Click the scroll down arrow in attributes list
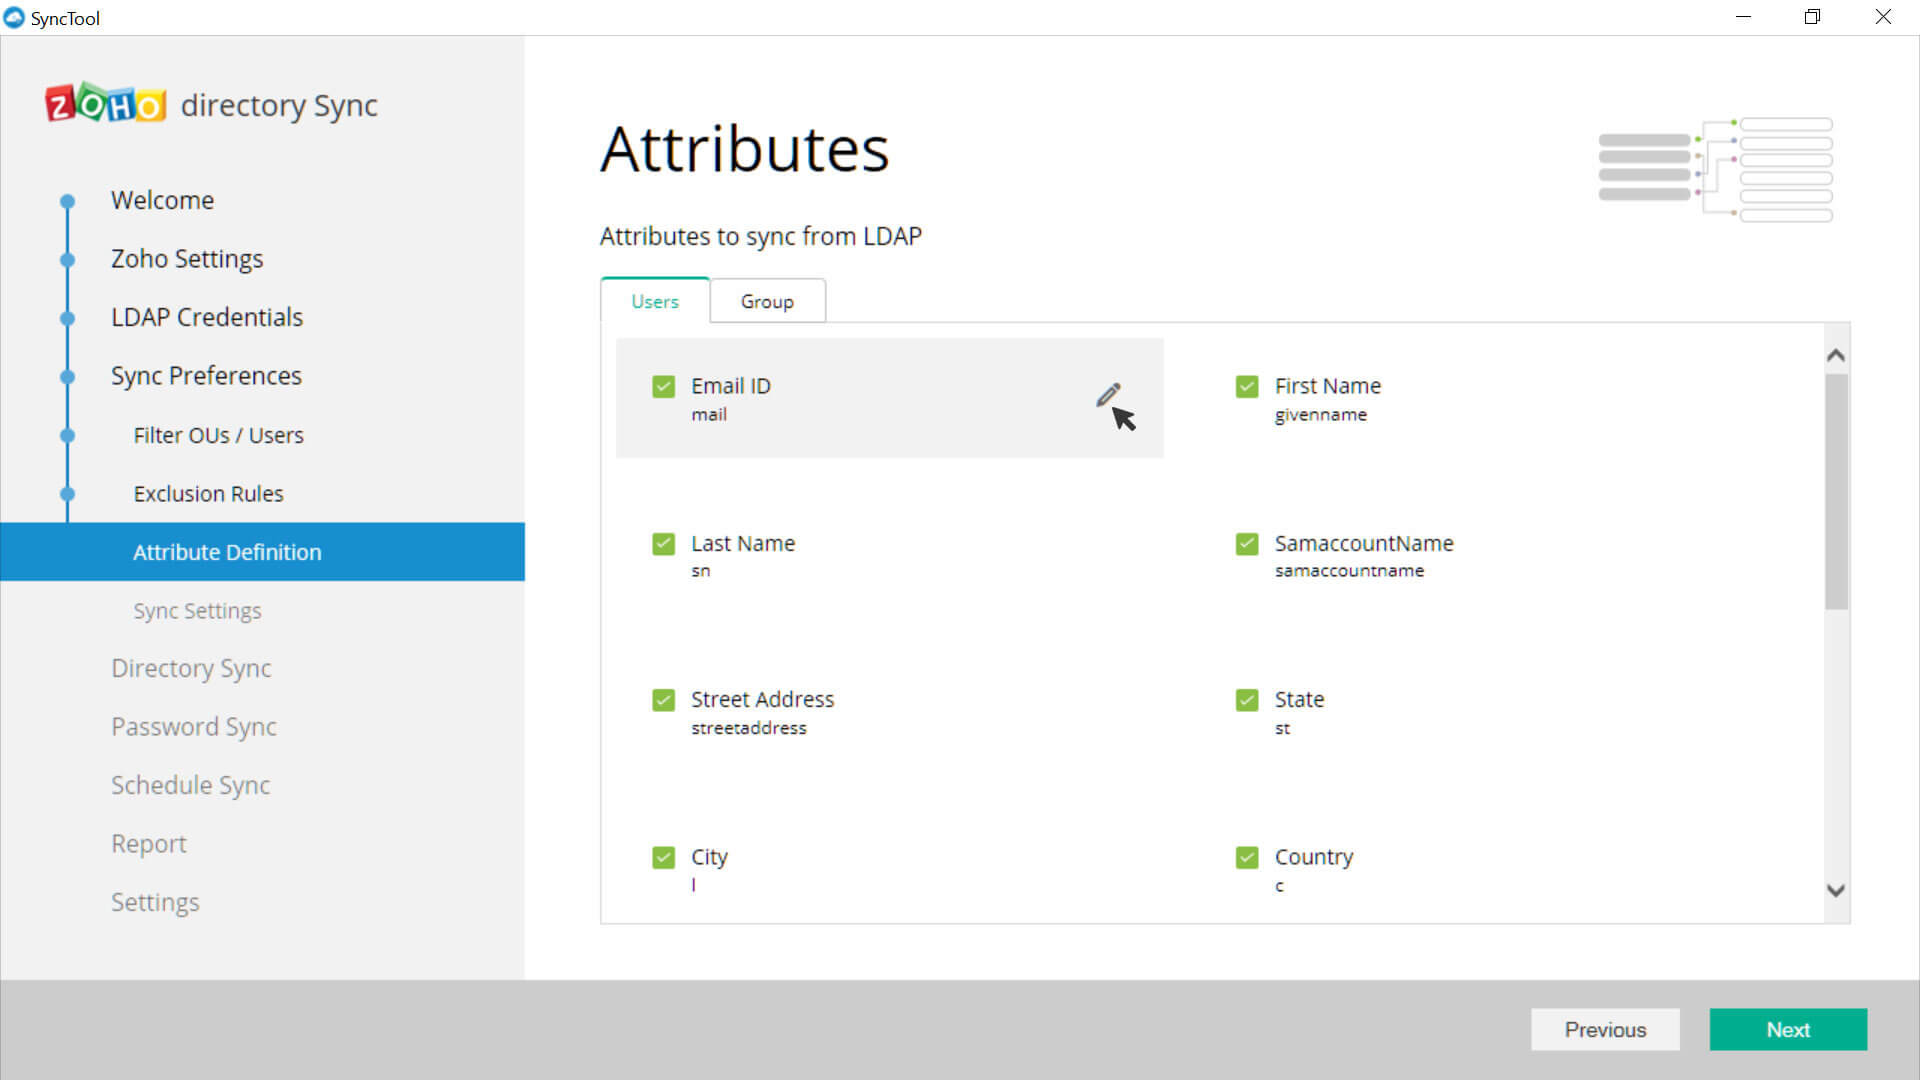The image size is (1920, 1080). point(1835,890)
